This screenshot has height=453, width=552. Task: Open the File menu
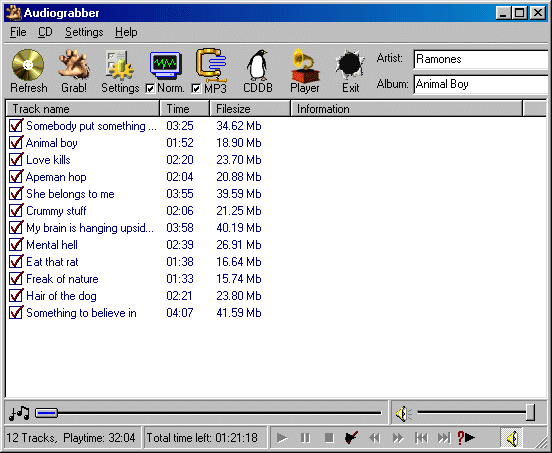click(x=18, y=32)
